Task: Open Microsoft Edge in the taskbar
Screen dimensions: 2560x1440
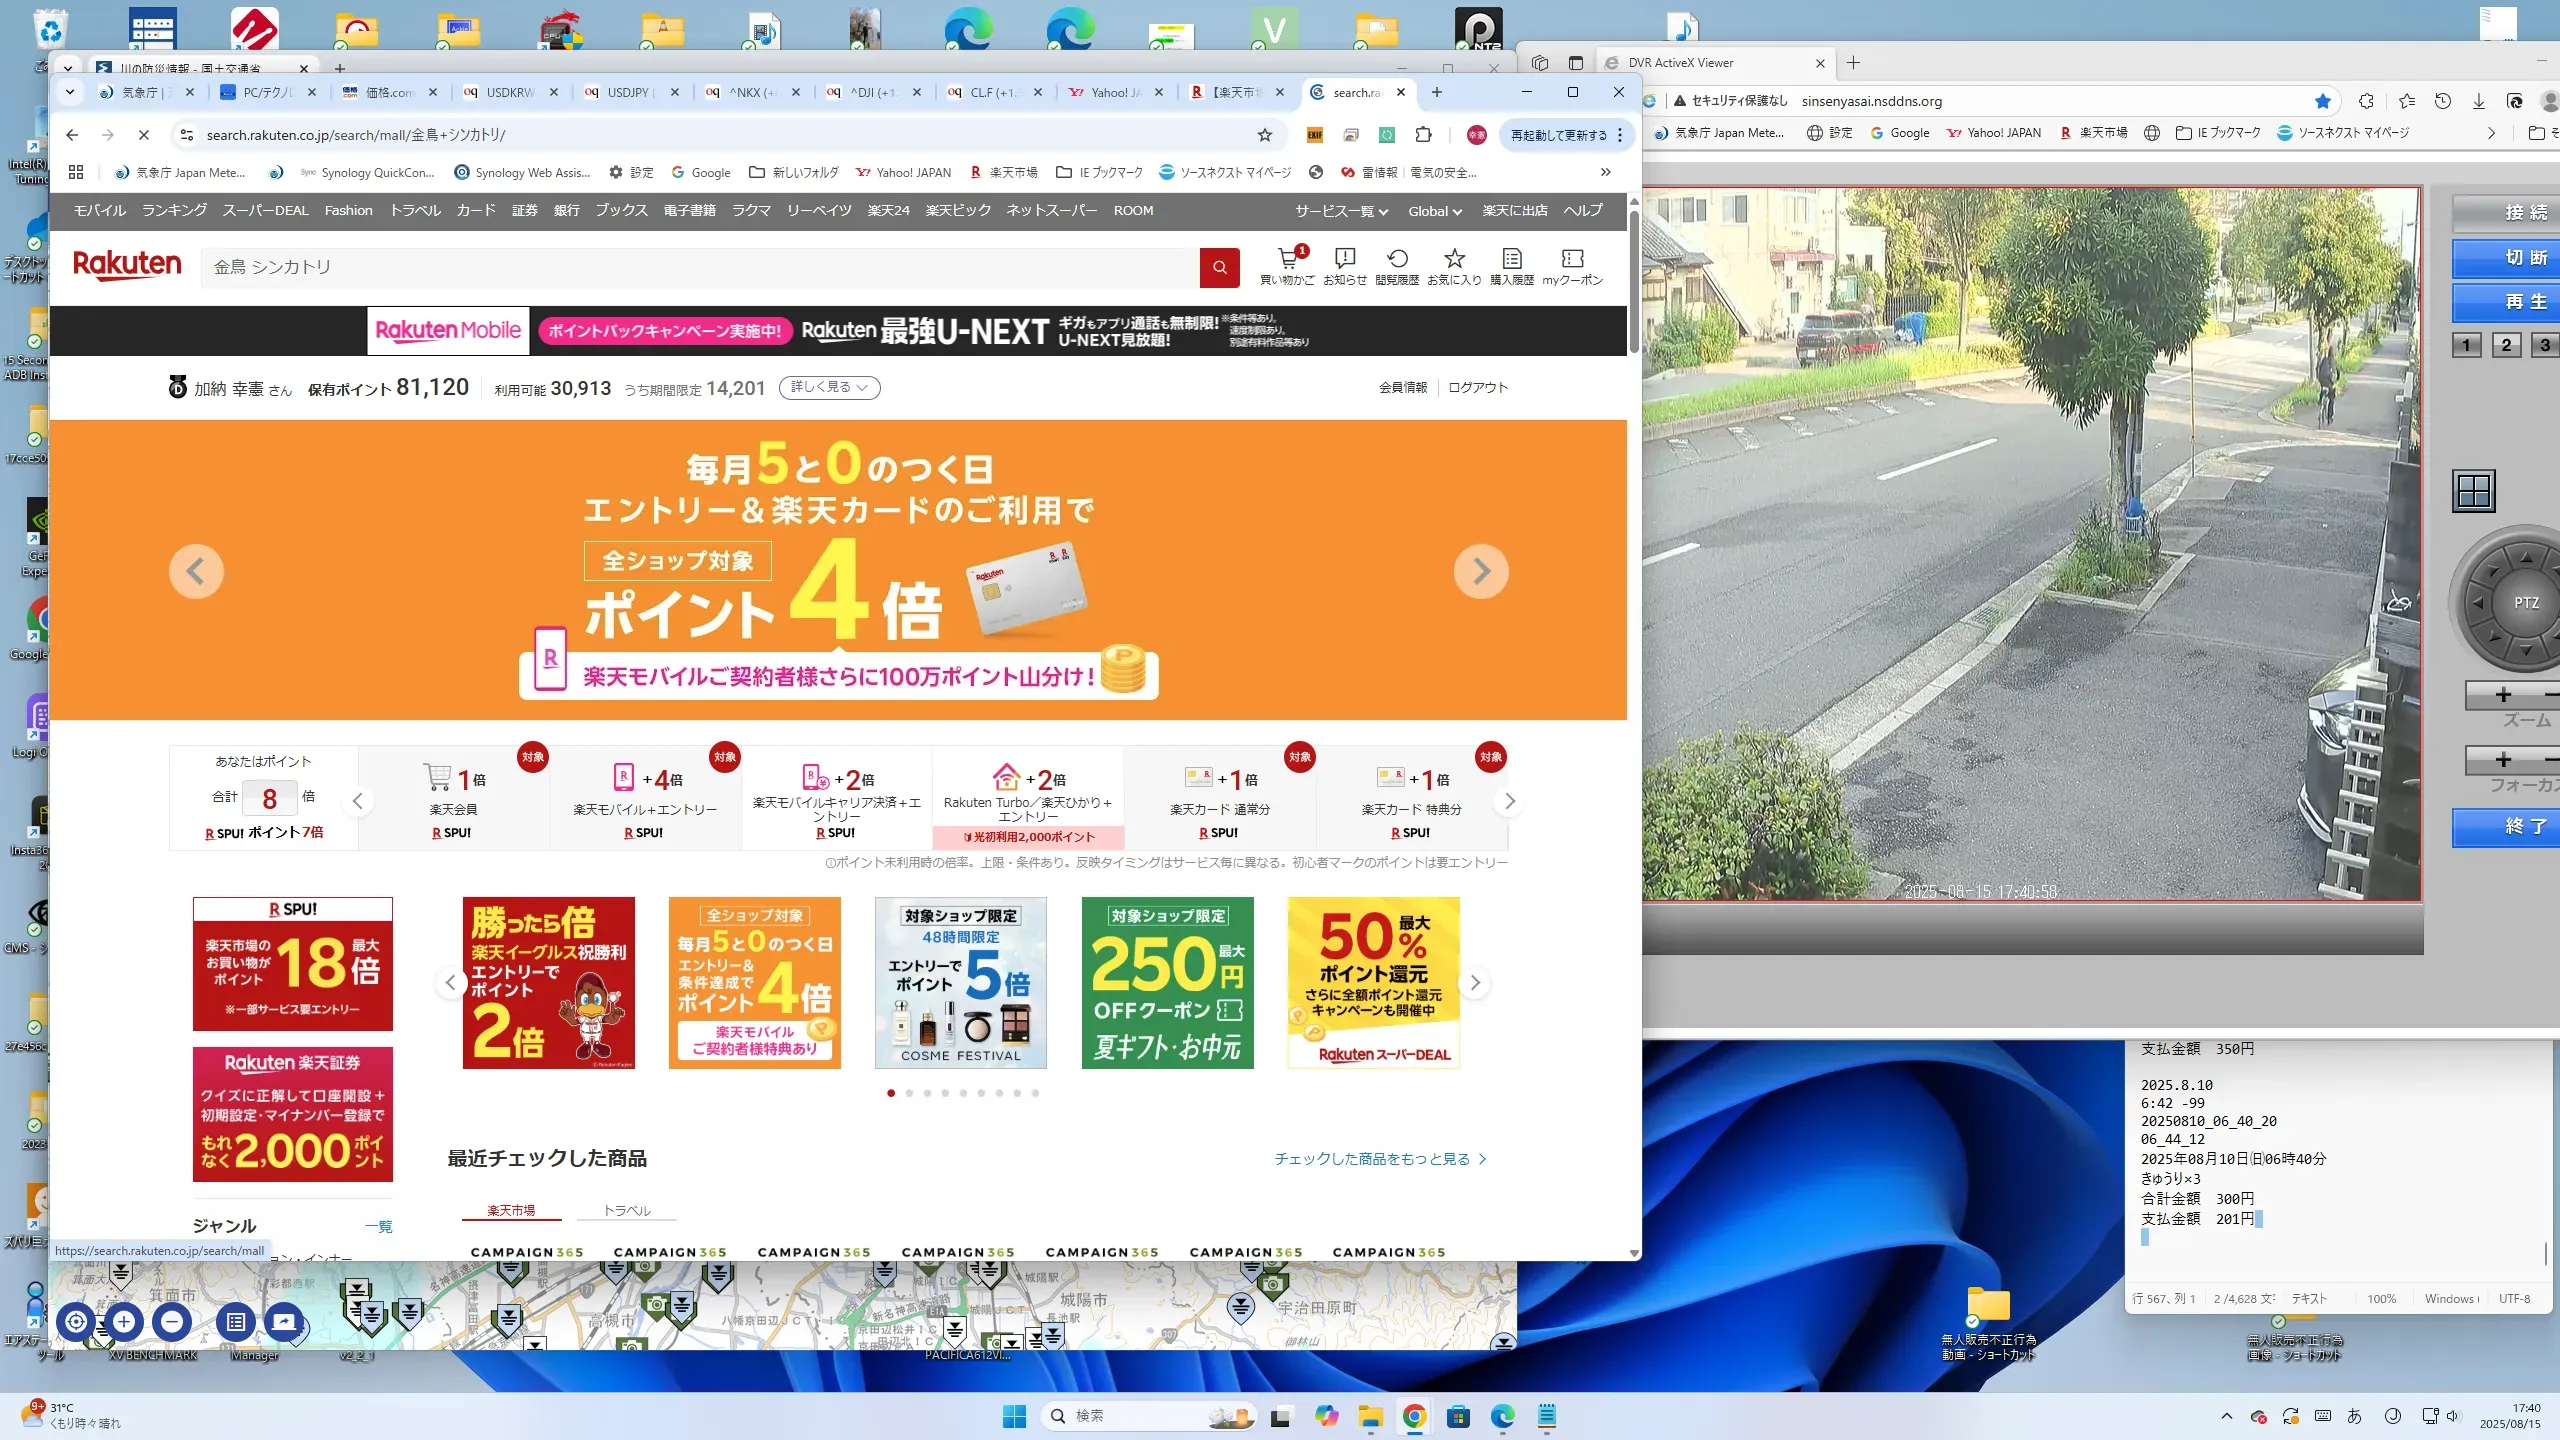Action: [x=1502, y=1416]
